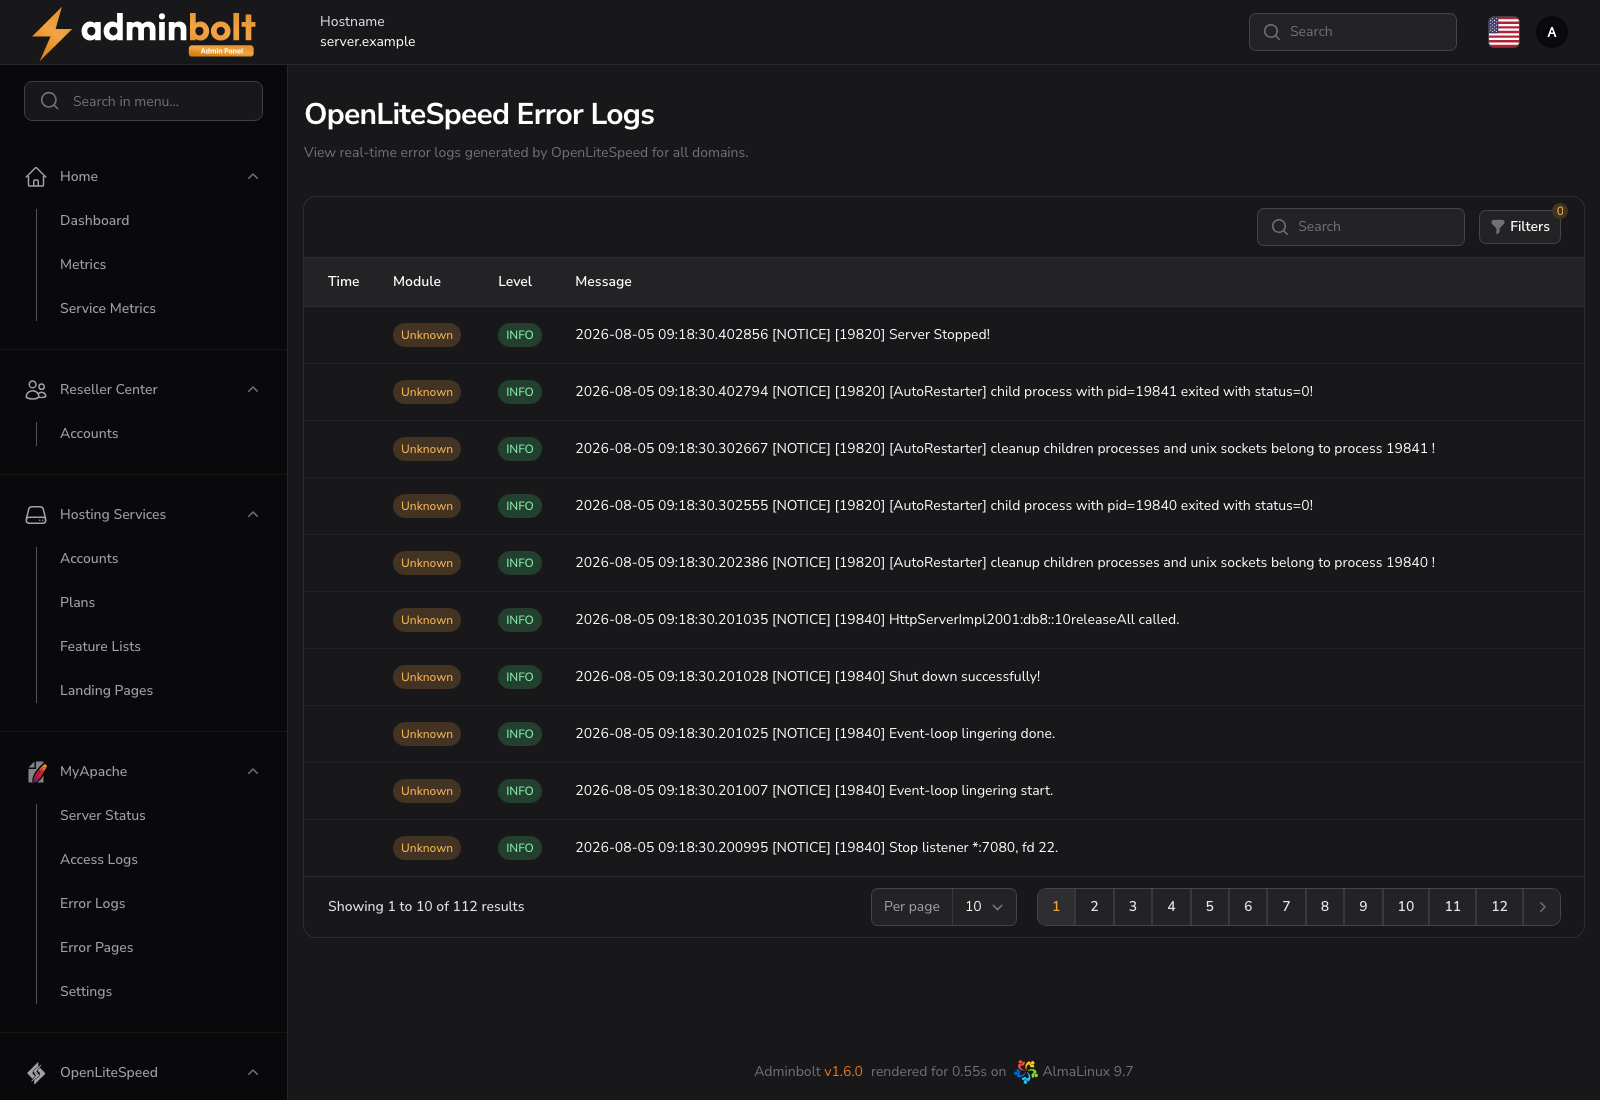The image size is (1600, 1100).
Task: Open Accounts under Reseller Center
Action: (x=89, y=434)
